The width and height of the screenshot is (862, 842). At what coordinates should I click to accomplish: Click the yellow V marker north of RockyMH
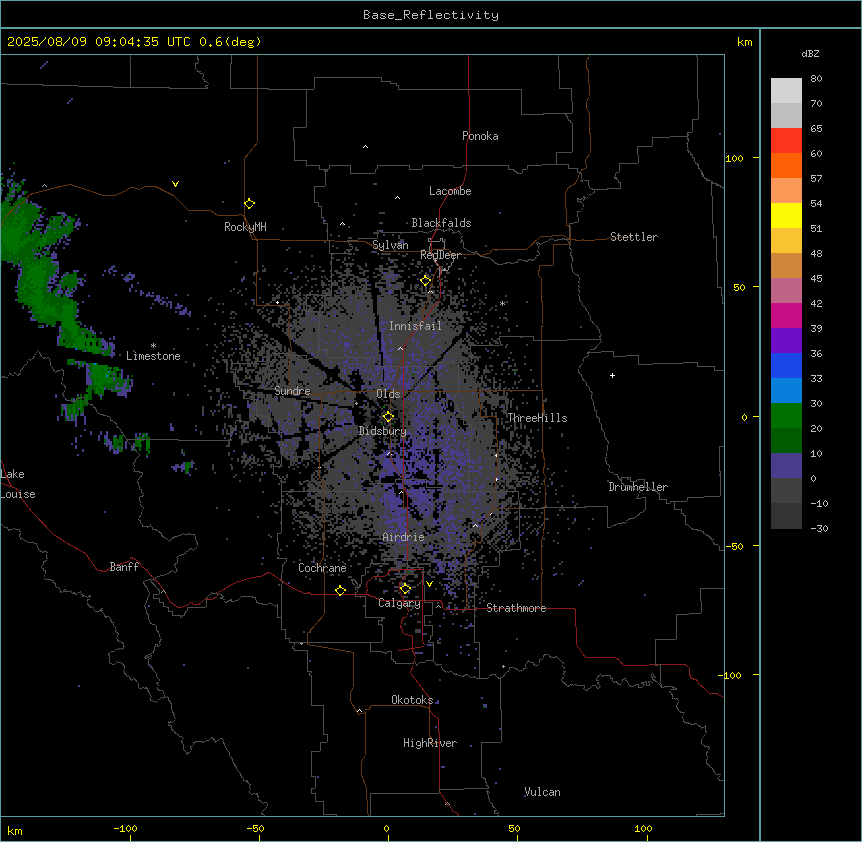point(175,184)
